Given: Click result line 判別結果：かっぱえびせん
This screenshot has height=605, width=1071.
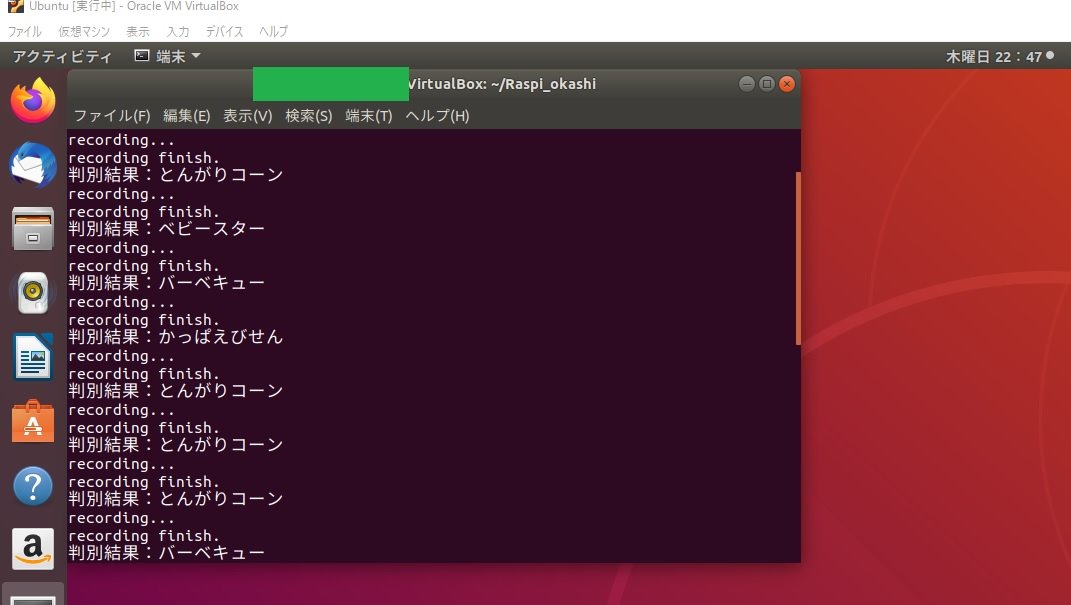Looking at the screenshot, I should click(176, 337).
